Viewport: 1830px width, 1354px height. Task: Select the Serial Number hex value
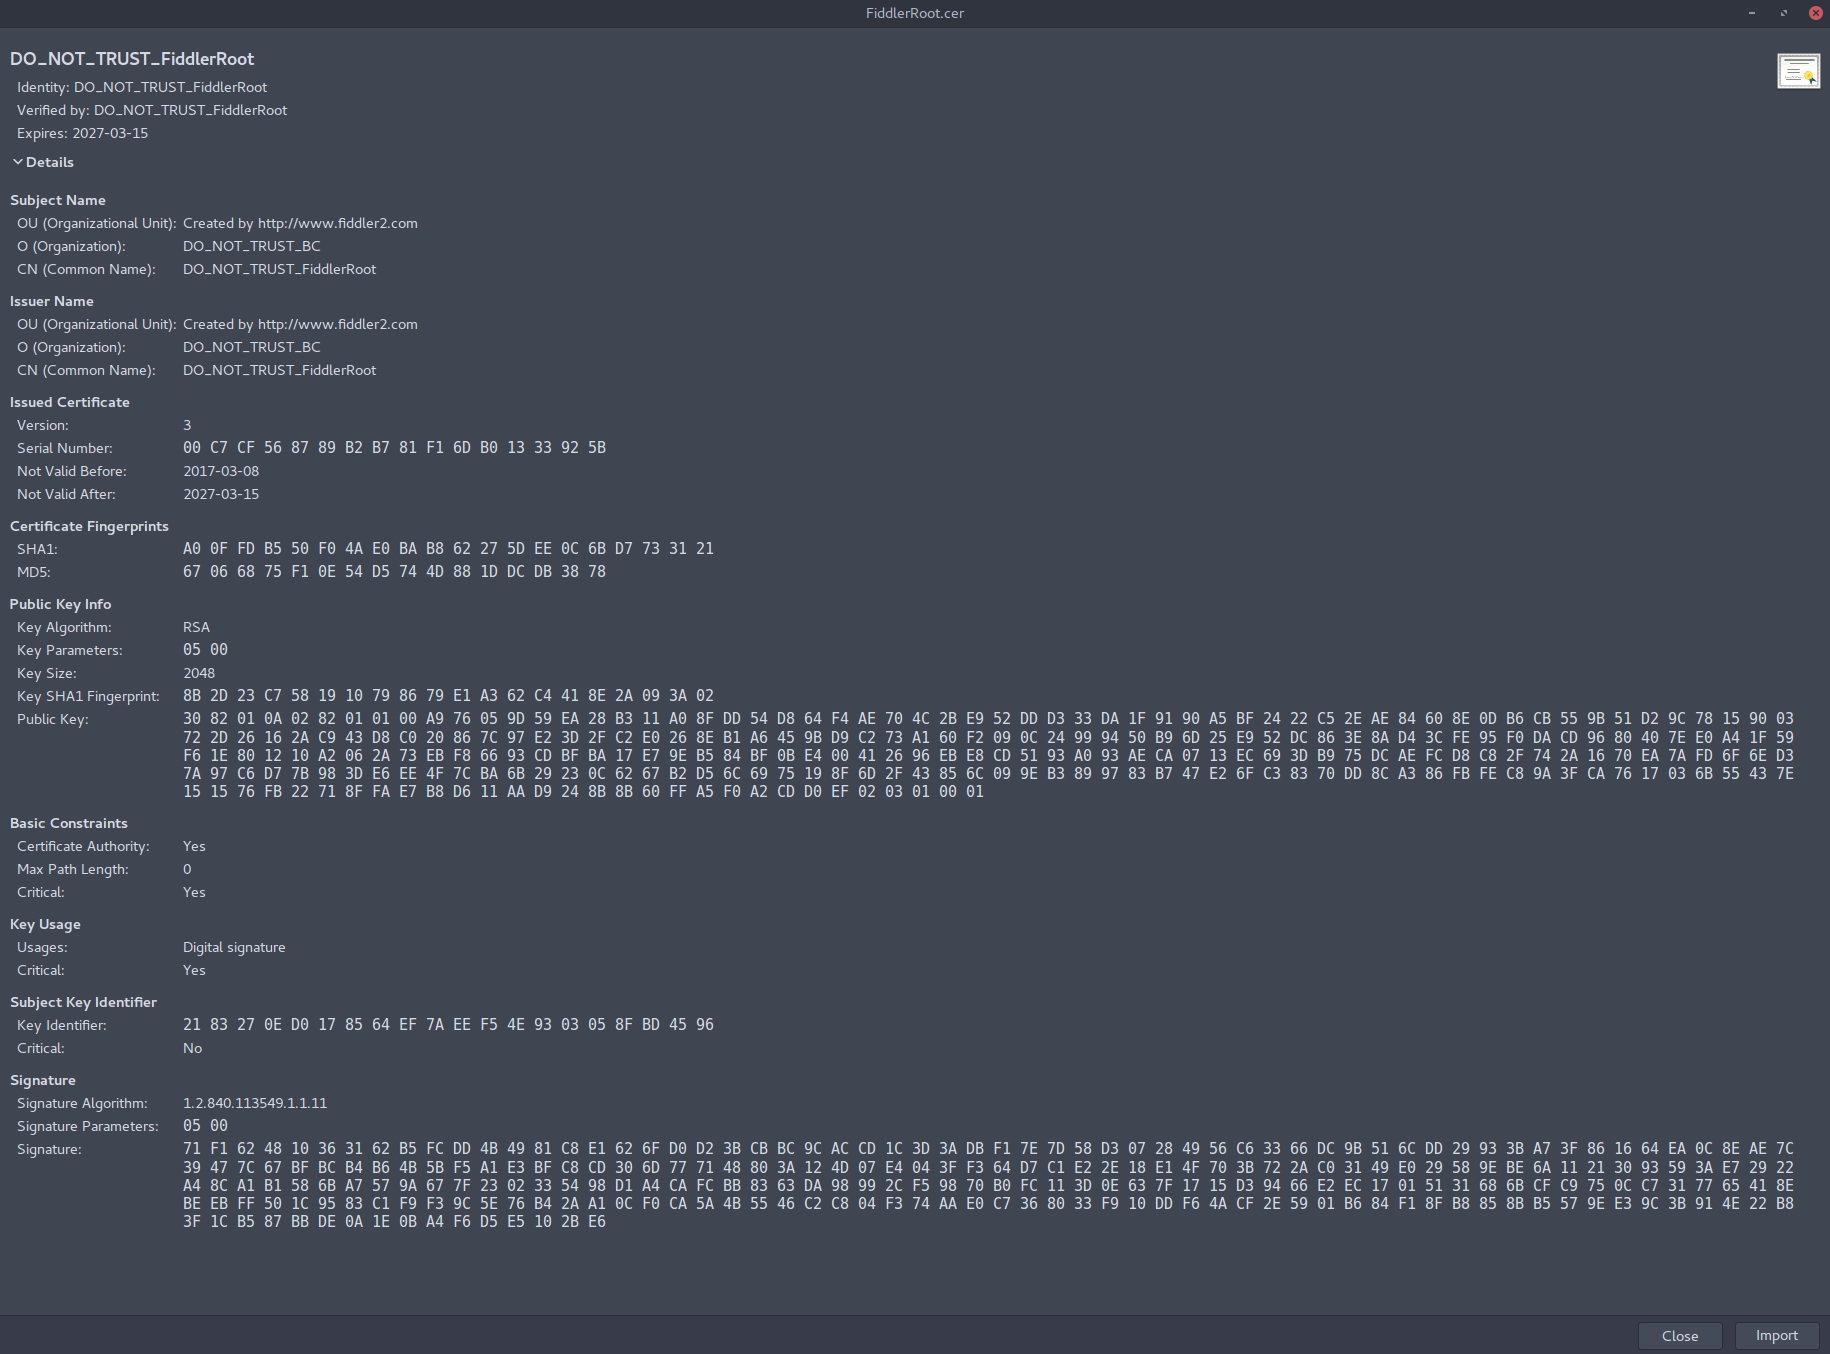[x=395, y=448]
